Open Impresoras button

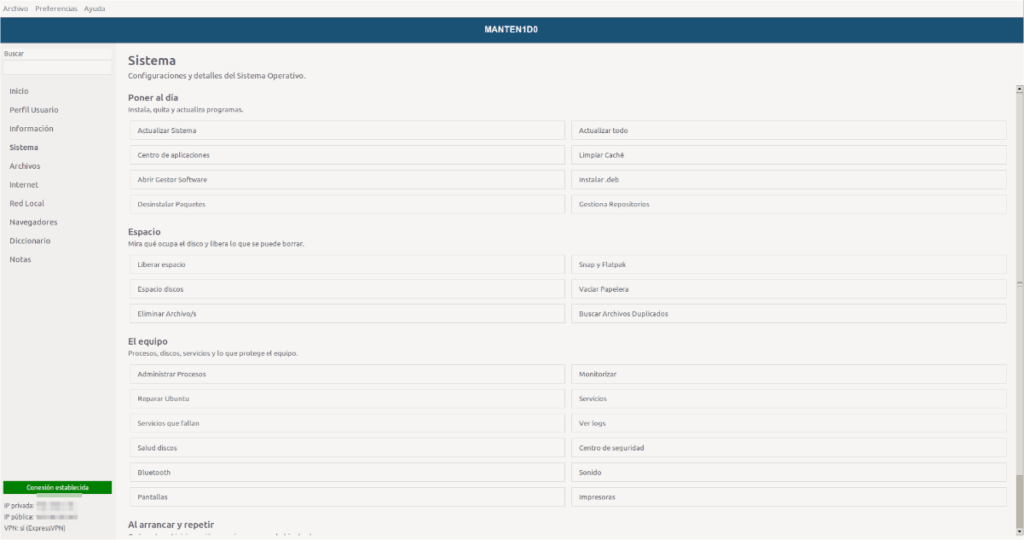pos(788,497)
